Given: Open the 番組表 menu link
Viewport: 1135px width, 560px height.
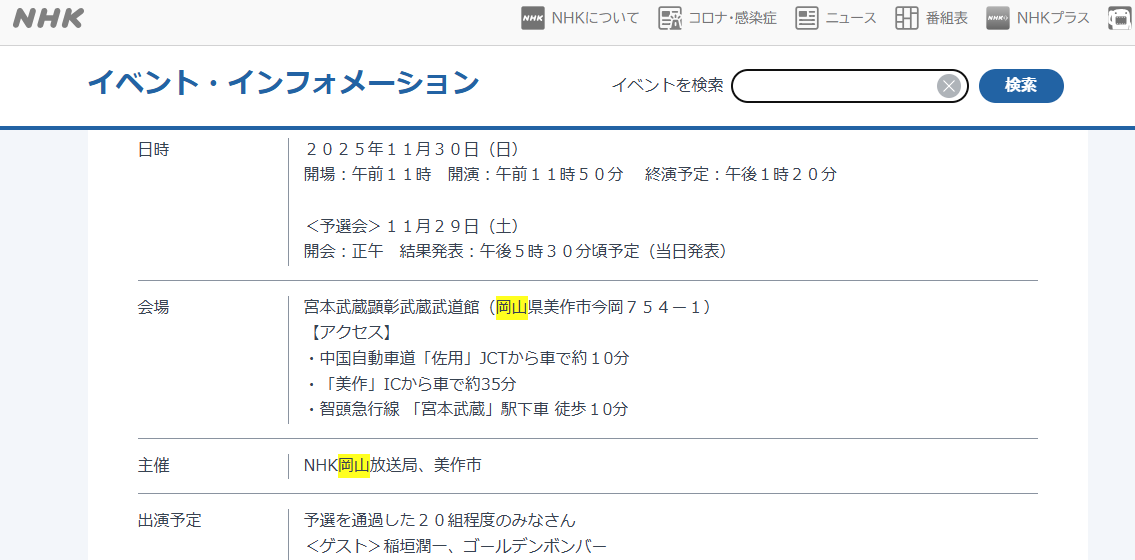Looking at the screenshot, I should coord(946,18).
